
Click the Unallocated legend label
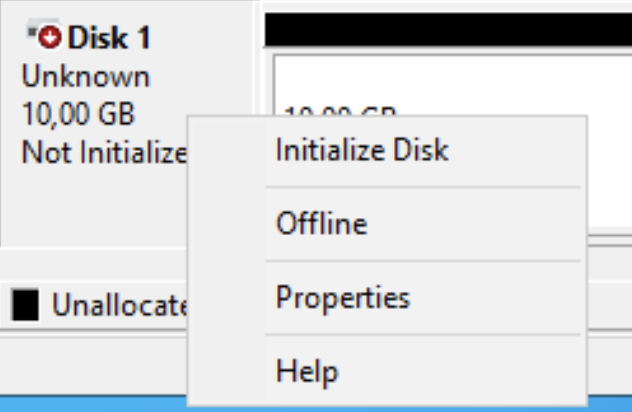point(120,304)
